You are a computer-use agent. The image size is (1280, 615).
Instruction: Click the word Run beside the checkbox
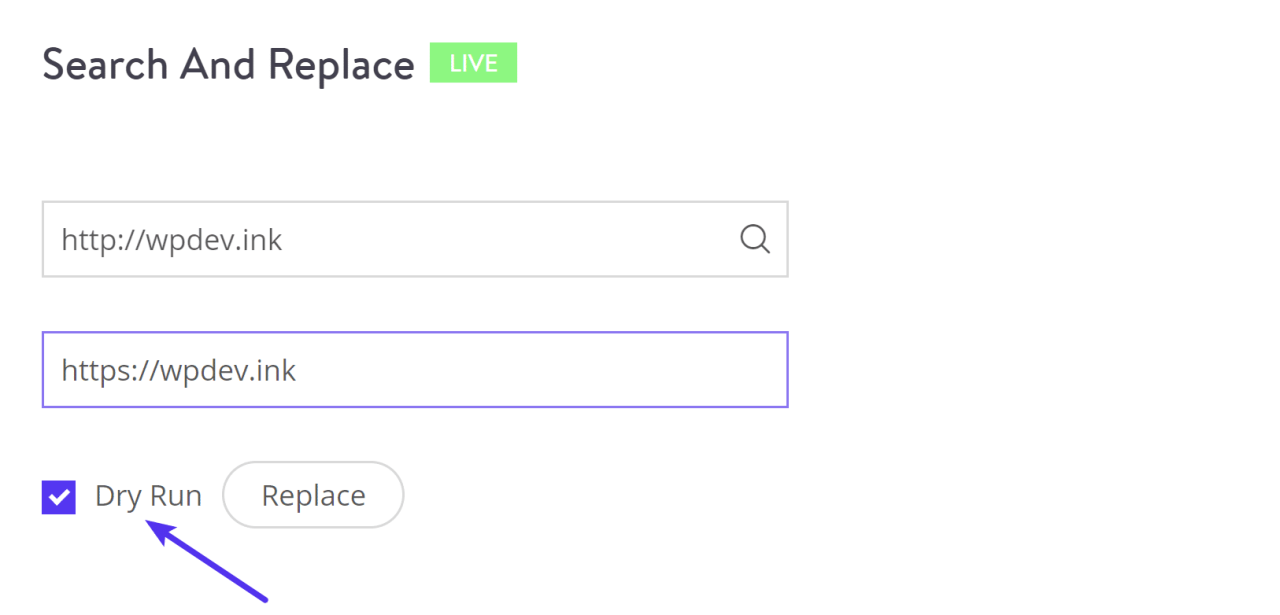coord(175,496)
